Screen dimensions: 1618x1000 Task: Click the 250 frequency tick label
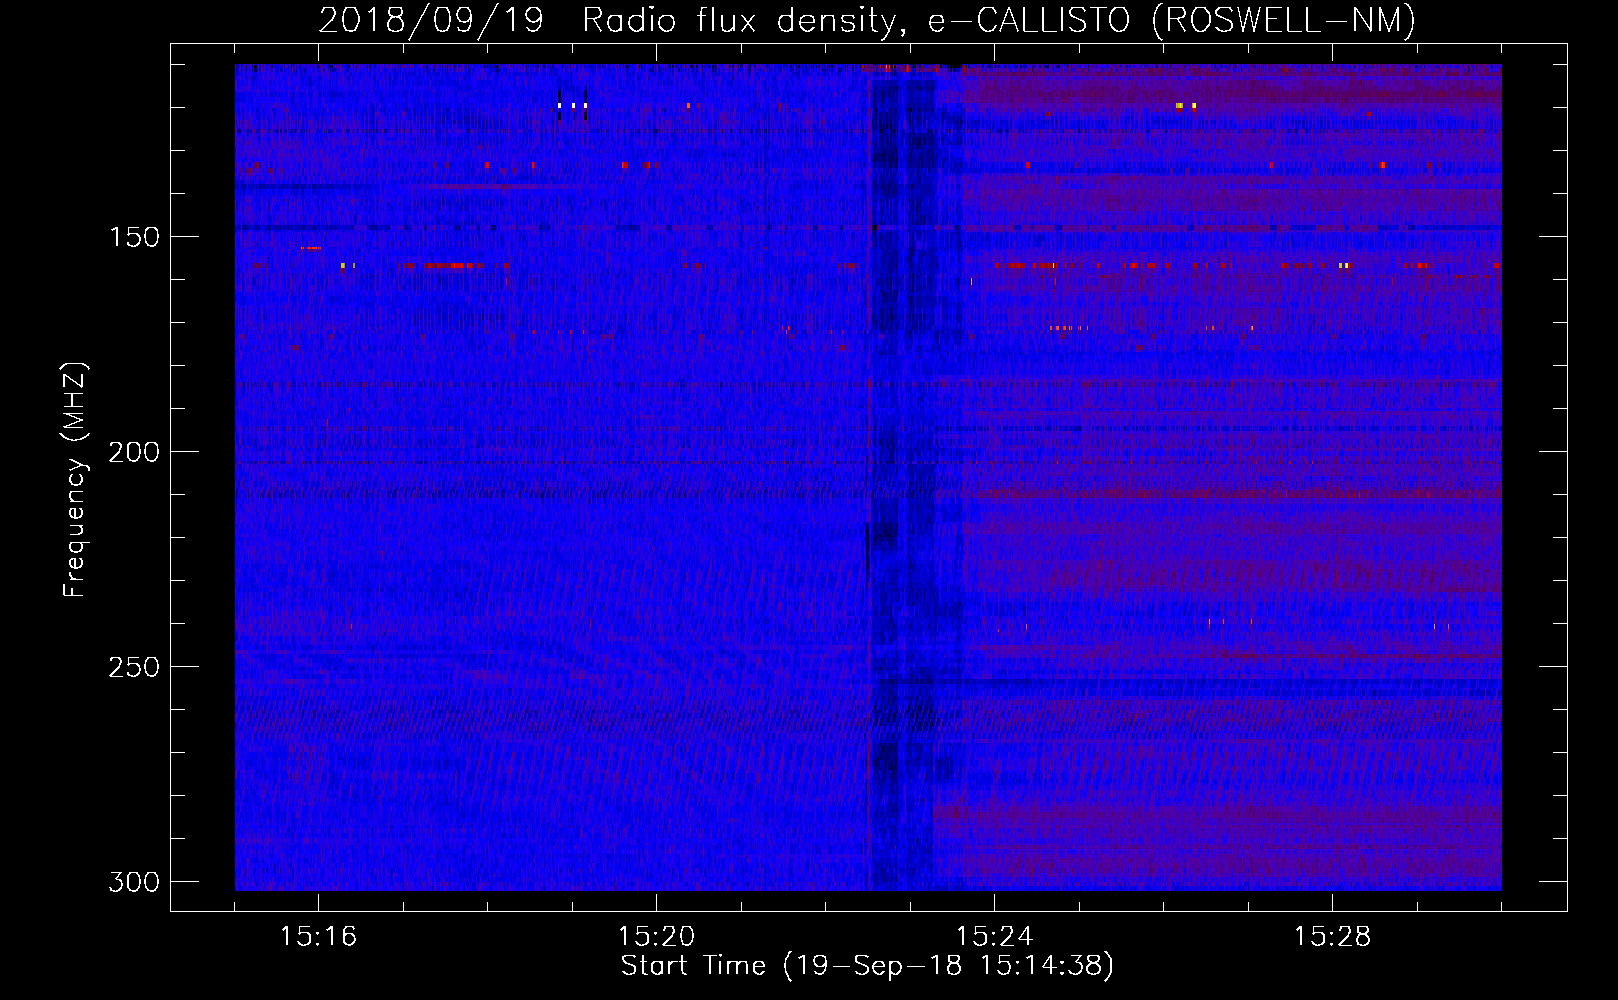point(134,667)
